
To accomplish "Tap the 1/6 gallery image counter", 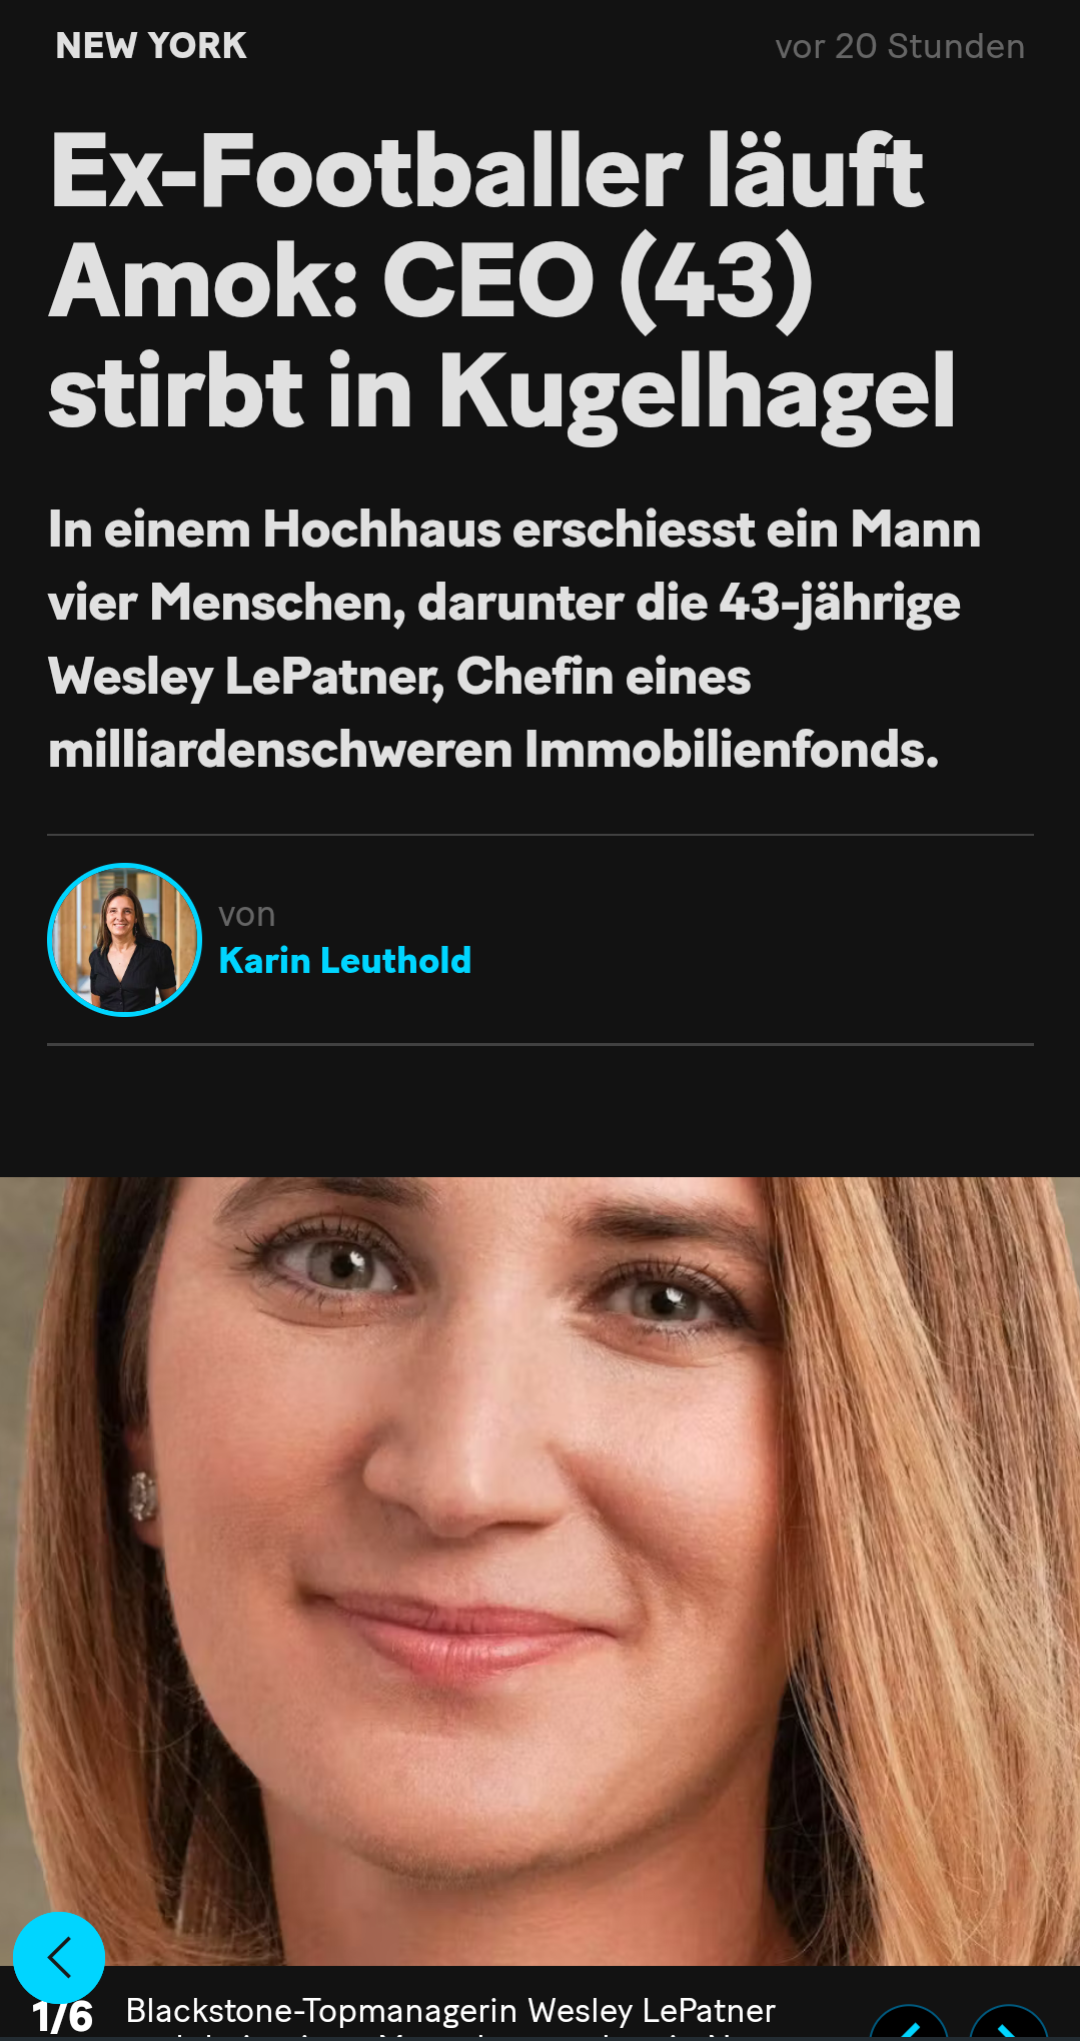I will coord(63,2017).
